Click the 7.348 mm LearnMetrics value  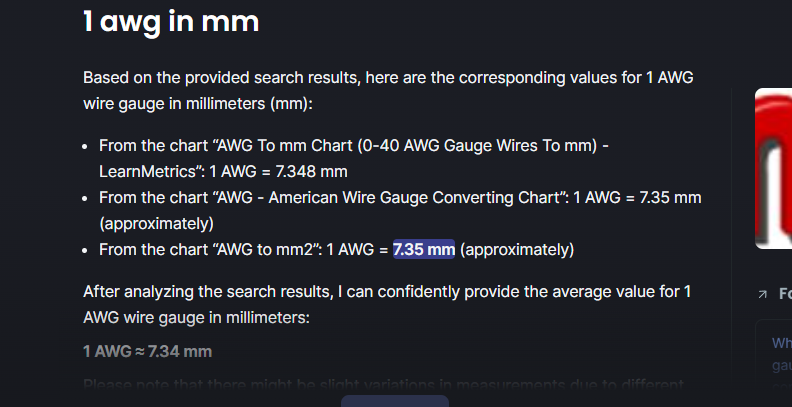311,172
